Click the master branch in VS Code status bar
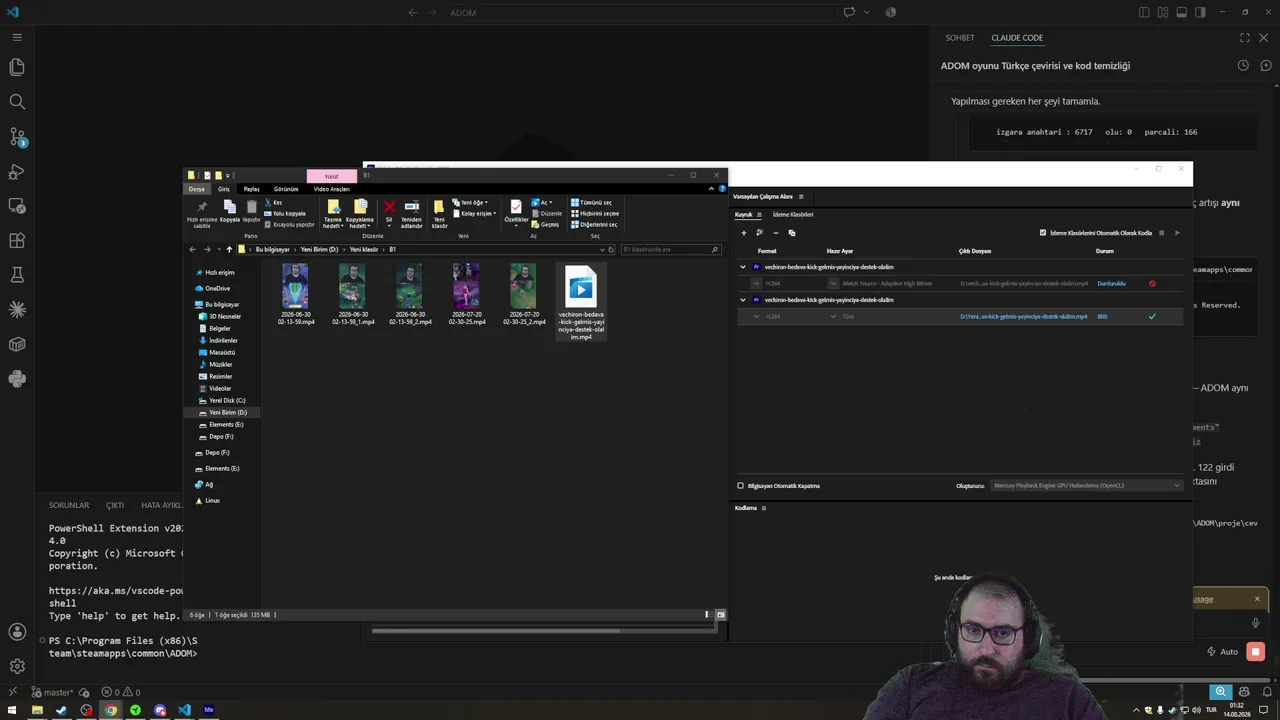Screen dimensions: 1280x720 click(52, 692)
